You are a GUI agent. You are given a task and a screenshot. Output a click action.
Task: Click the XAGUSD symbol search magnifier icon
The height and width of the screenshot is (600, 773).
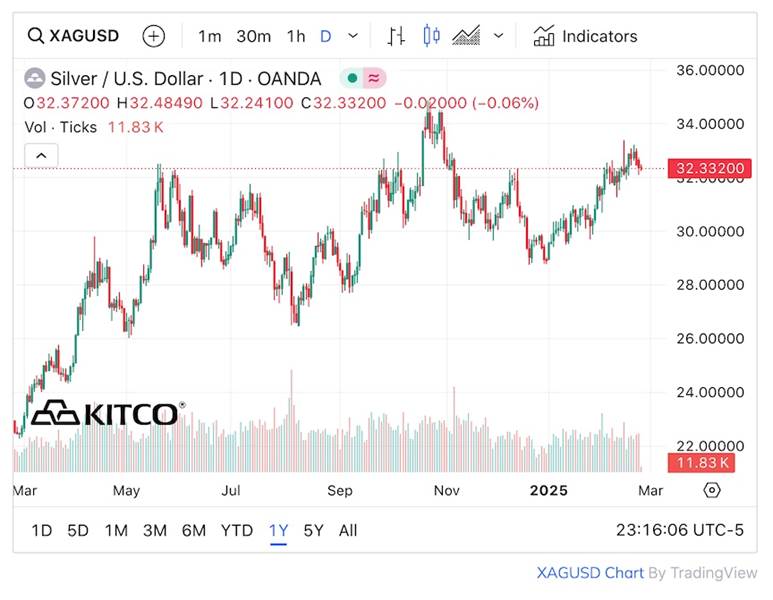coord(35,36)
